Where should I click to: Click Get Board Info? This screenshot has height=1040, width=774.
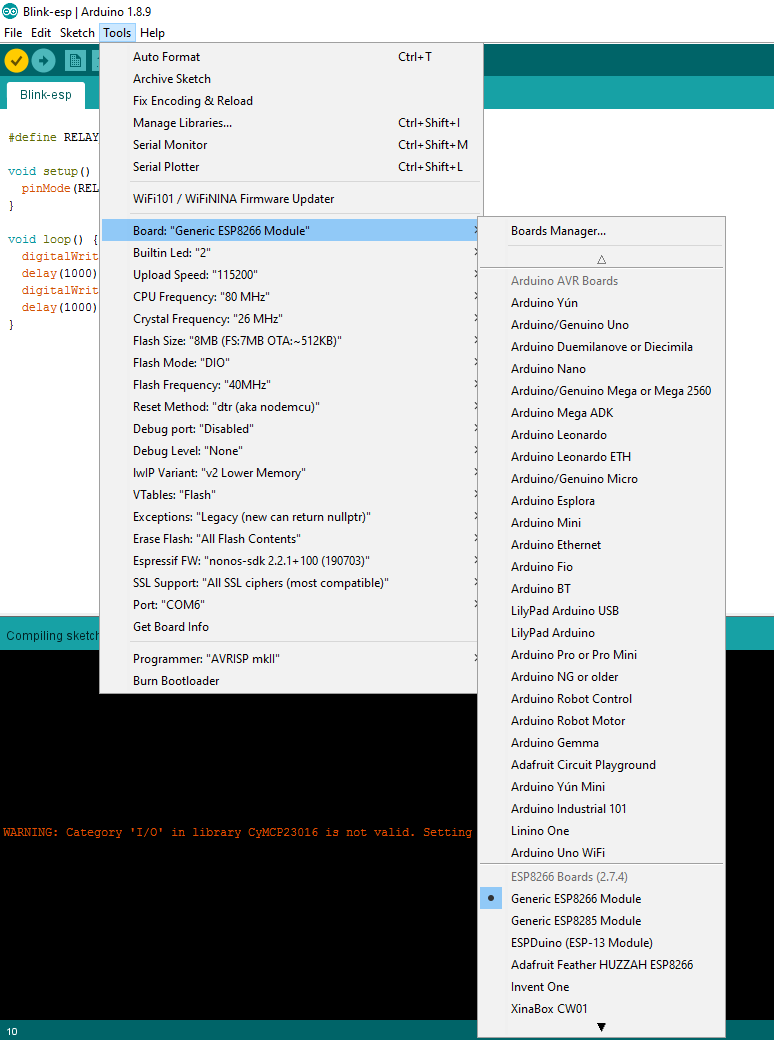(290, 627)
